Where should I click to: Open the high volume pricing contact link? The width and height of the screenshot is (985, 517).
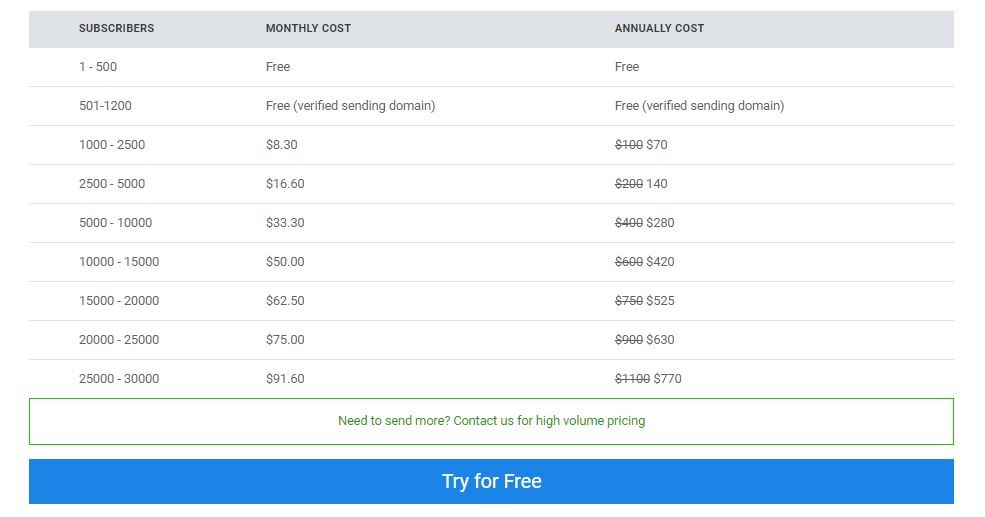tap(491, 421)
